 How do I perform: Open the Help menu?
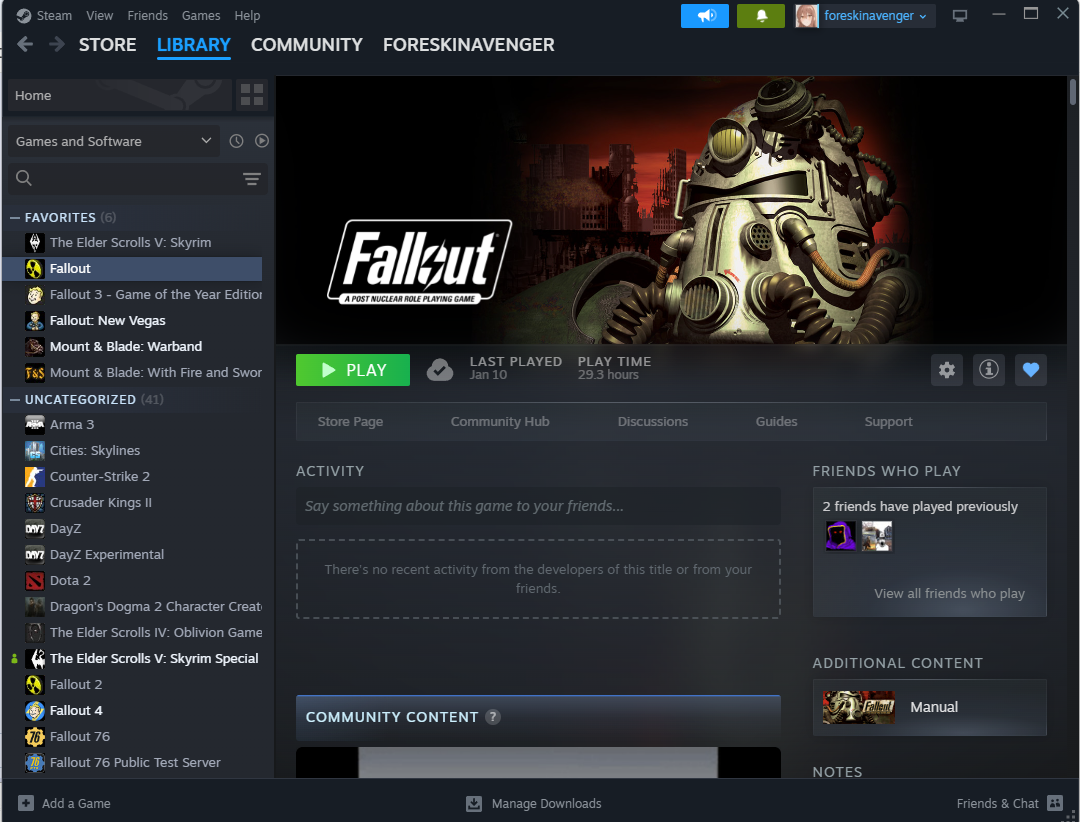247,15
